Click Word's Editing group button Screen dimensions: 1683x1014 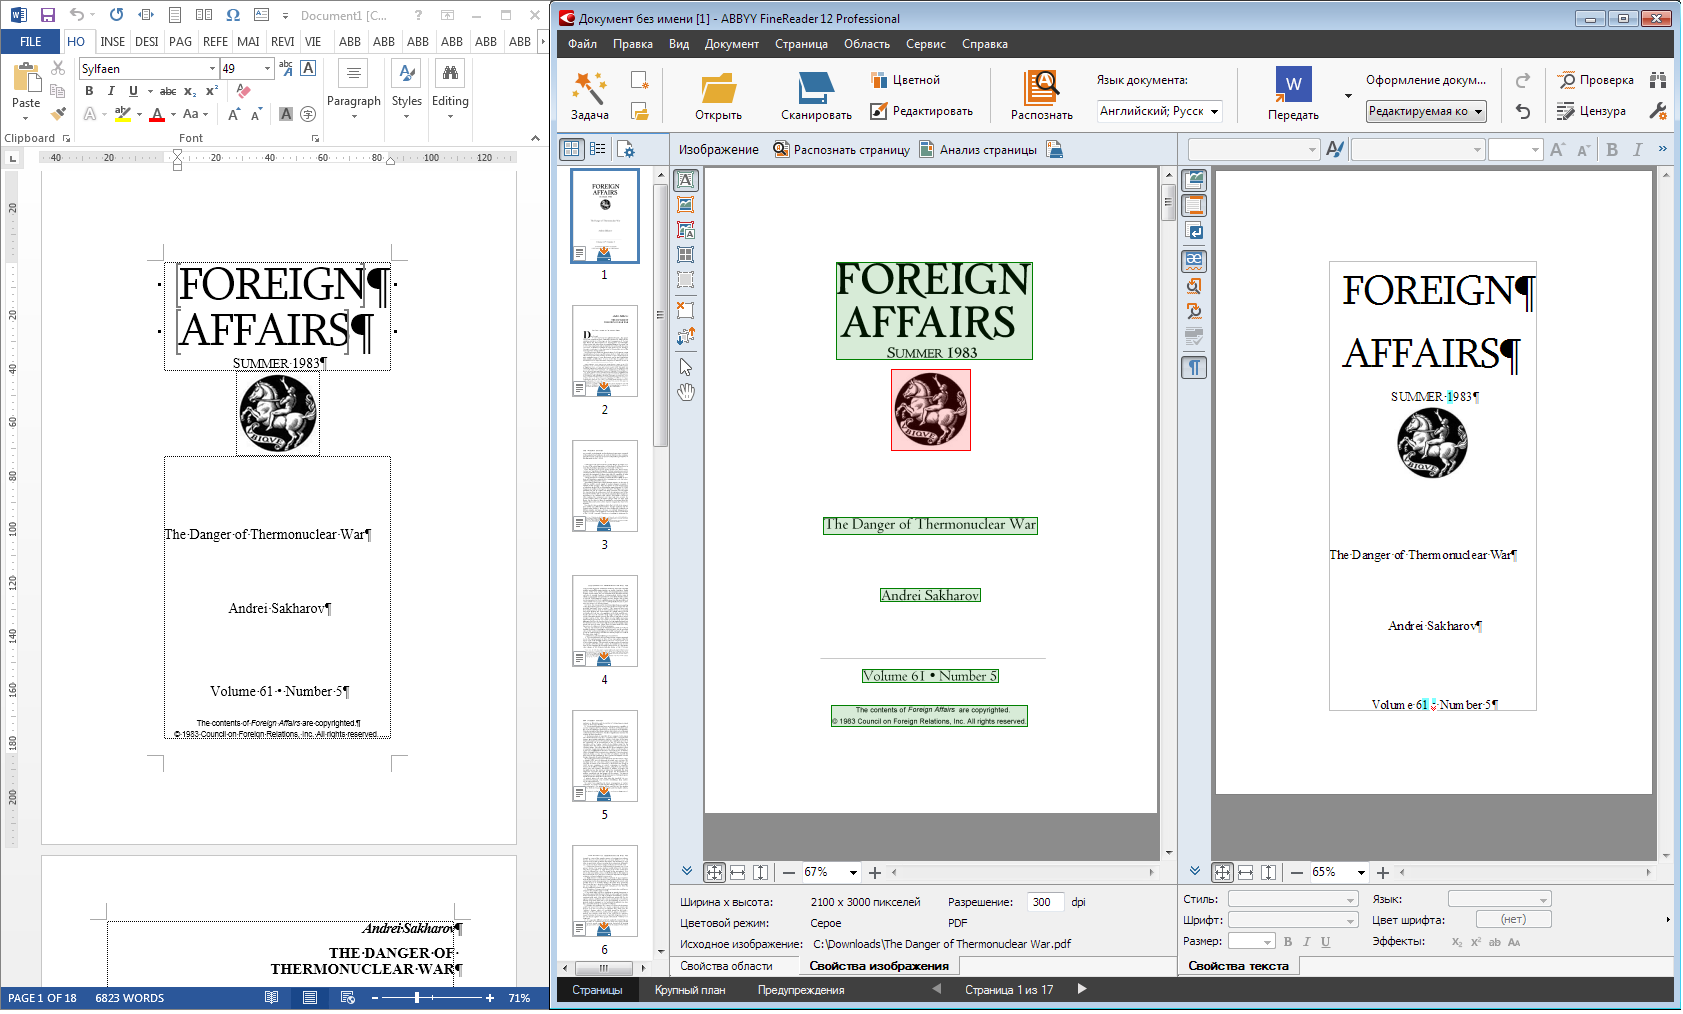[x=450, y=90]
